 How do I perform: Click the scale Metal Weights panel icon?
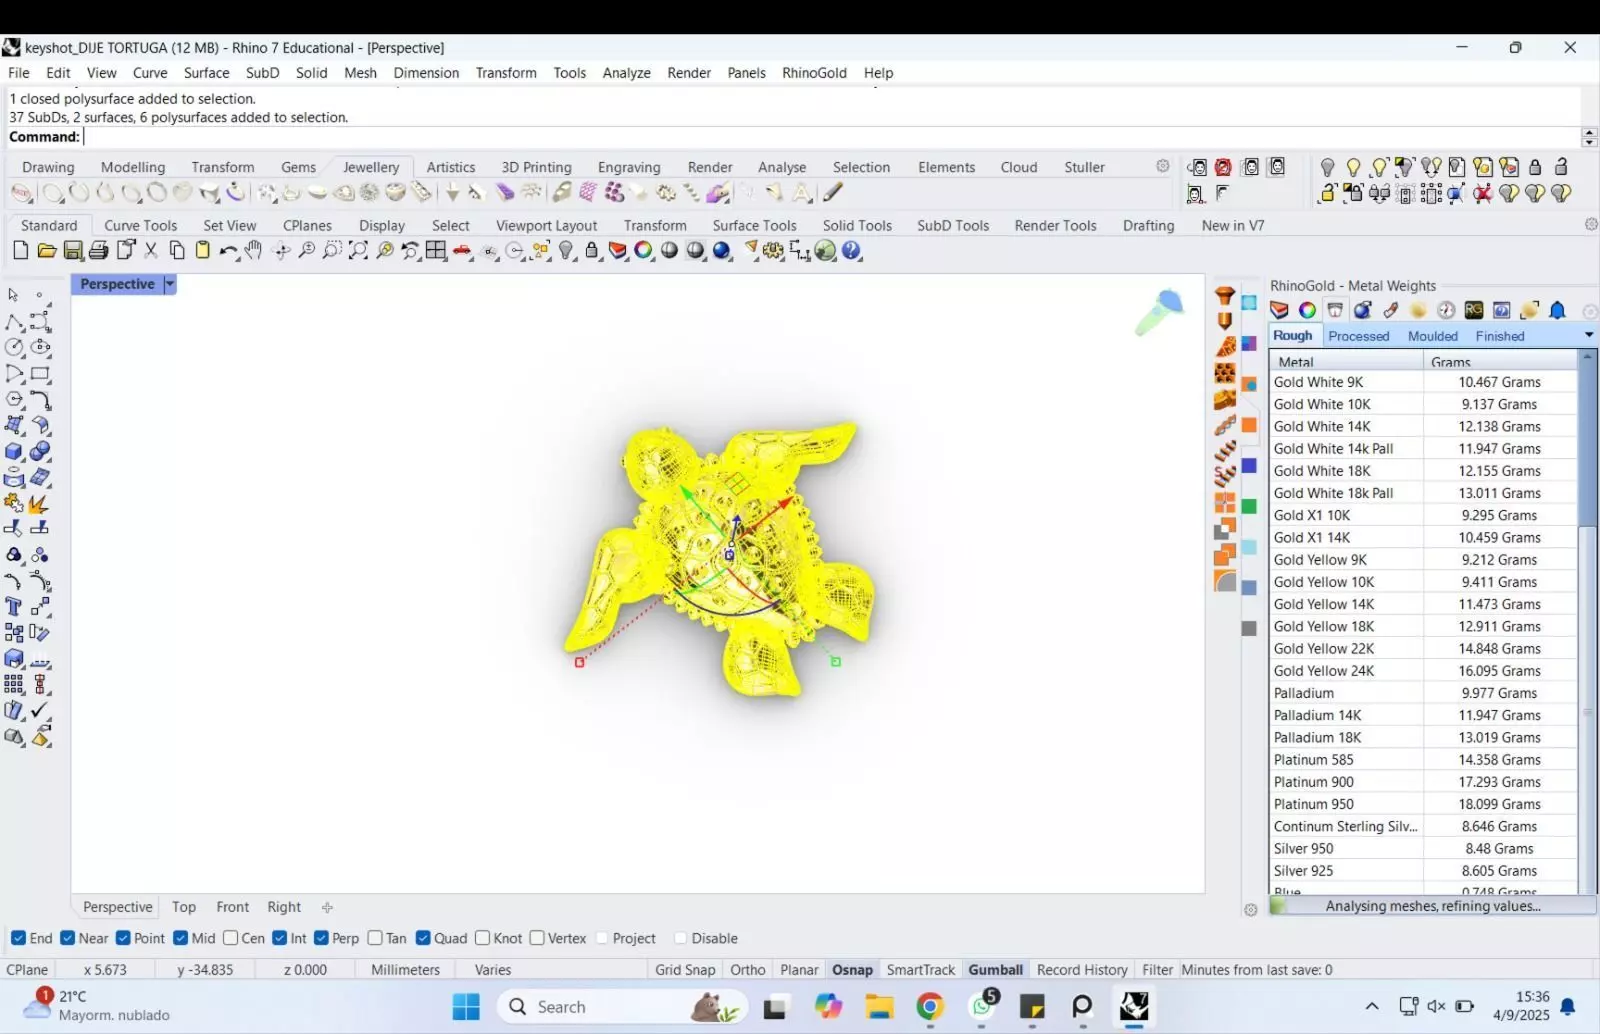tap(1335, 310)
